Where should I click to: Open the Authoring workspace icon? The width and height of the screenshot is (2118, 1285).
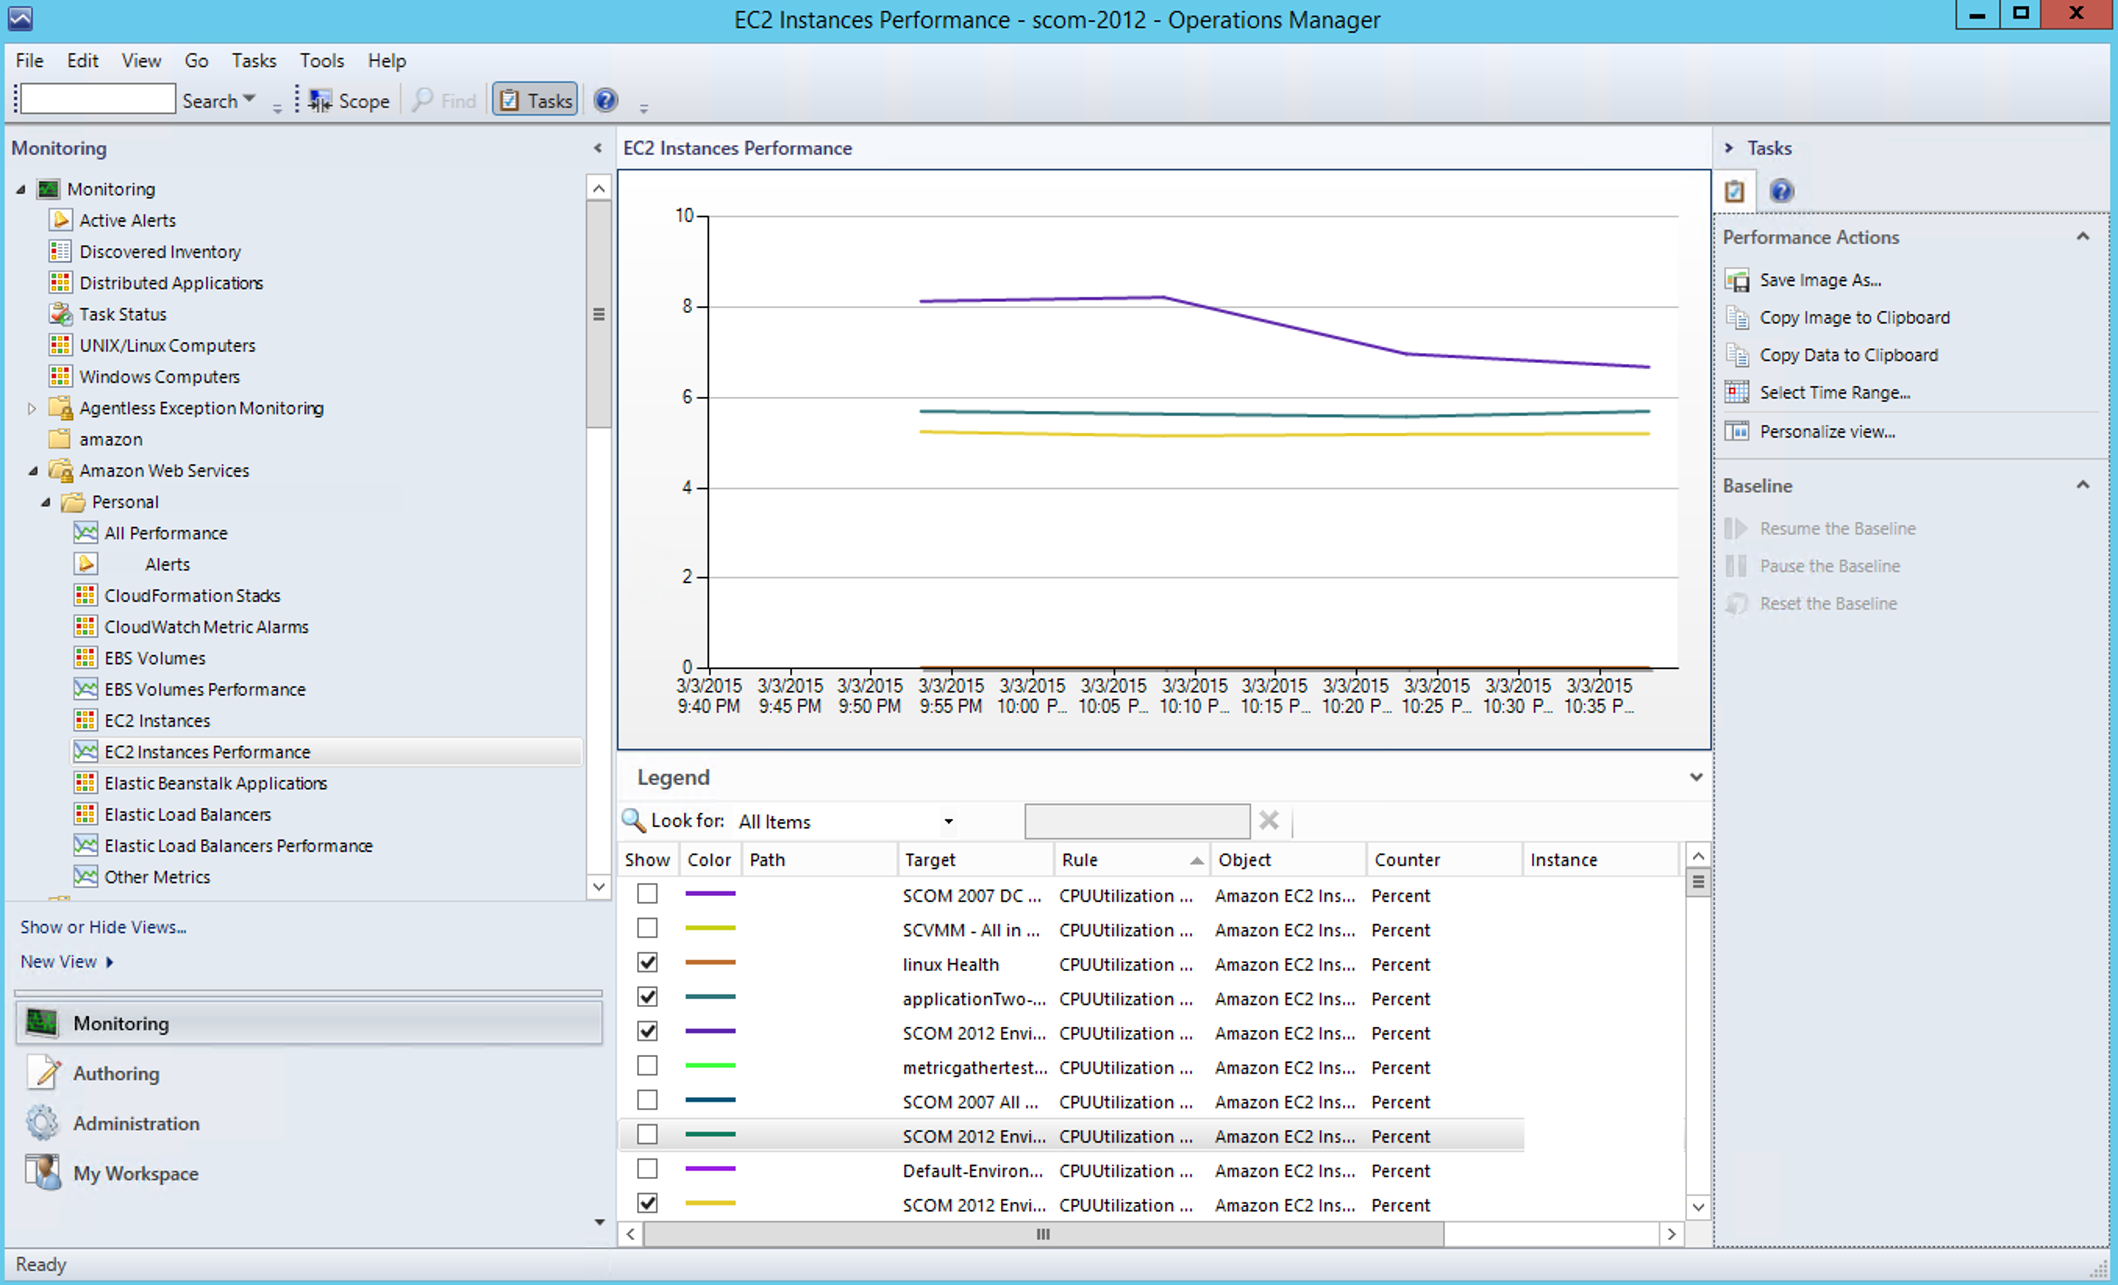[x=44, y=1073]
